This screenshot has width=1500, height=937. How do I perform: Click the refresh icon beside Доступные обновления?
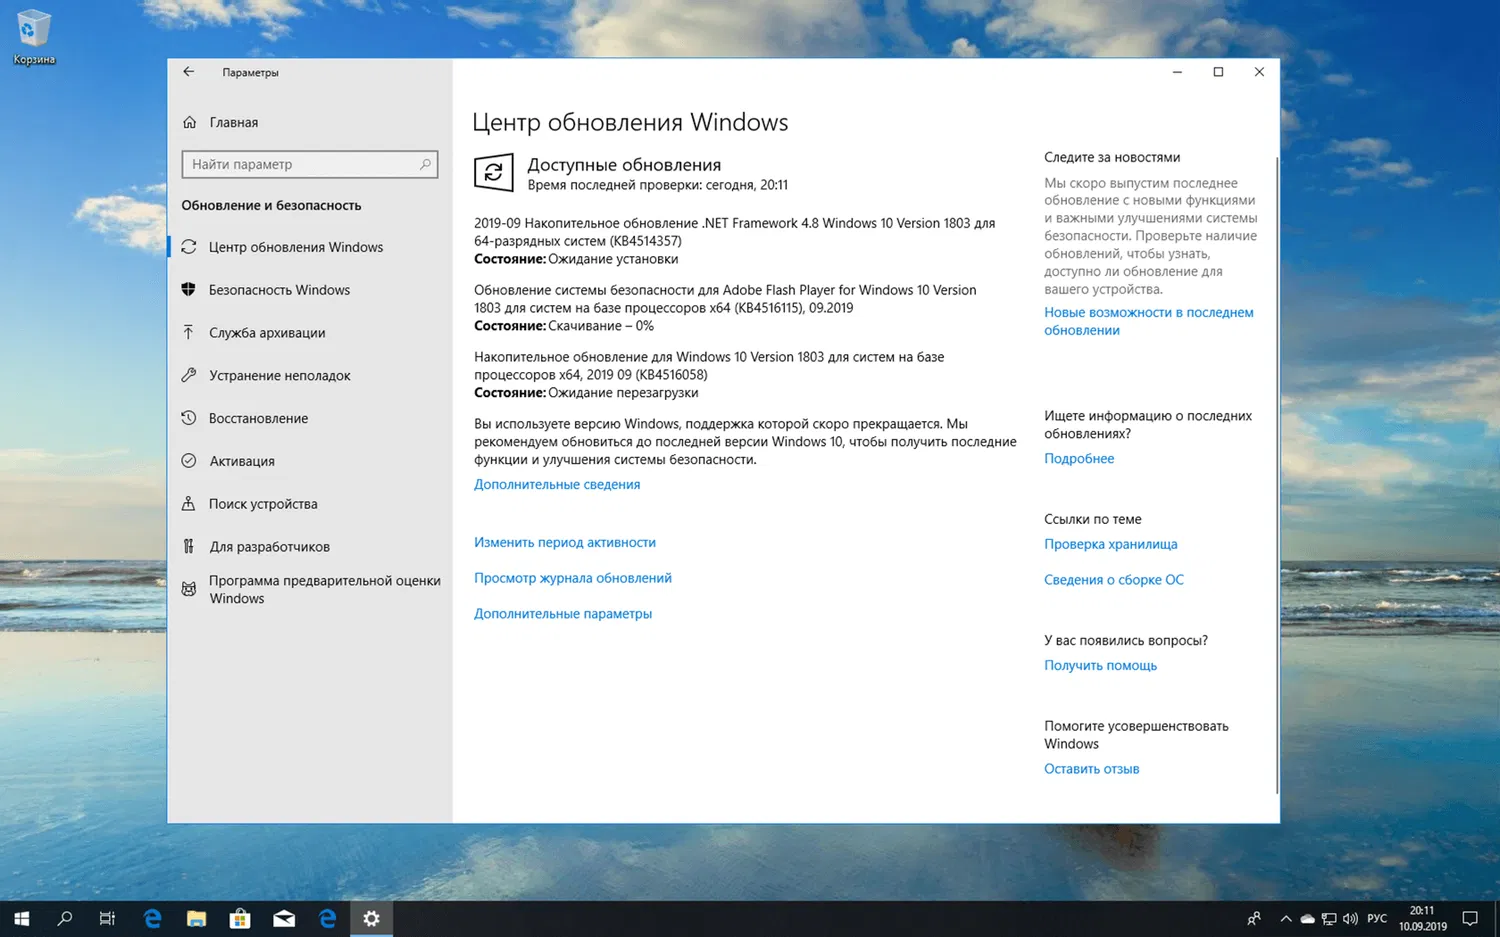493,173
